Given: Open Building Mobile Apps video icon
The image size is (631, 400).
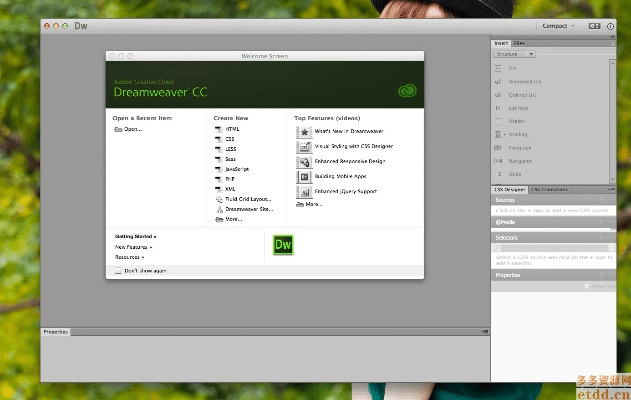Looking at the screenshot, I should pos(304,176).
